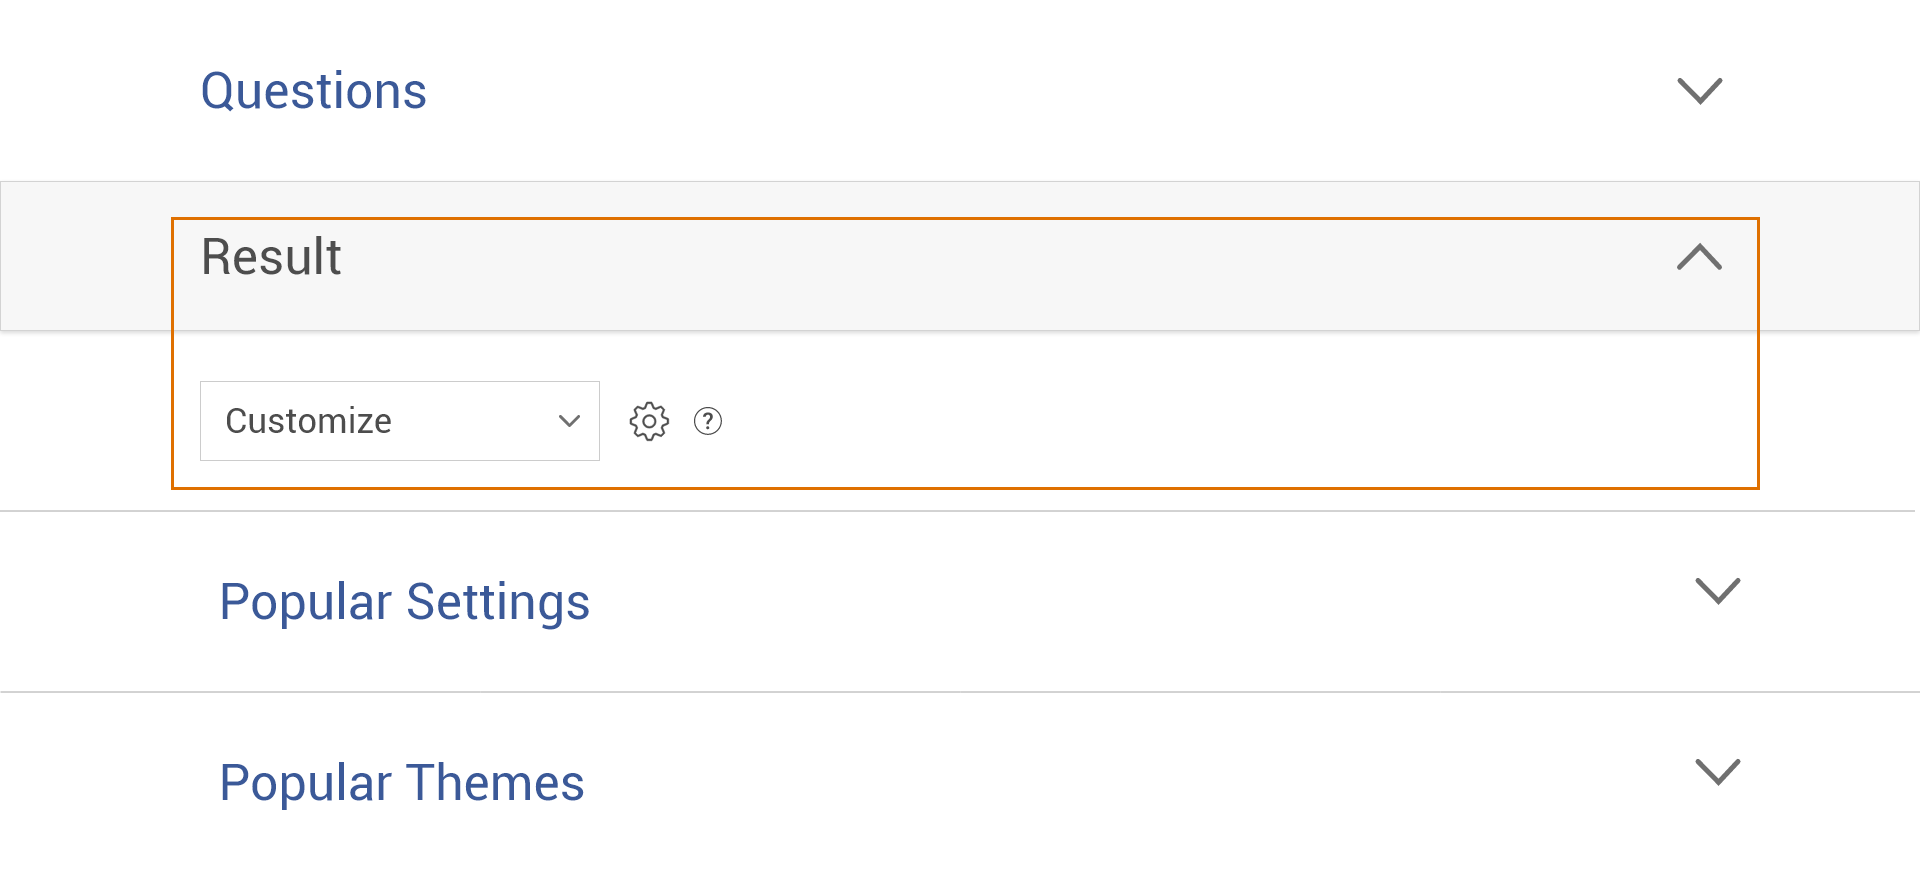1920x873 pixels.
Task: Click blank space in Popular Themes row
Action: coord(1100,783)
